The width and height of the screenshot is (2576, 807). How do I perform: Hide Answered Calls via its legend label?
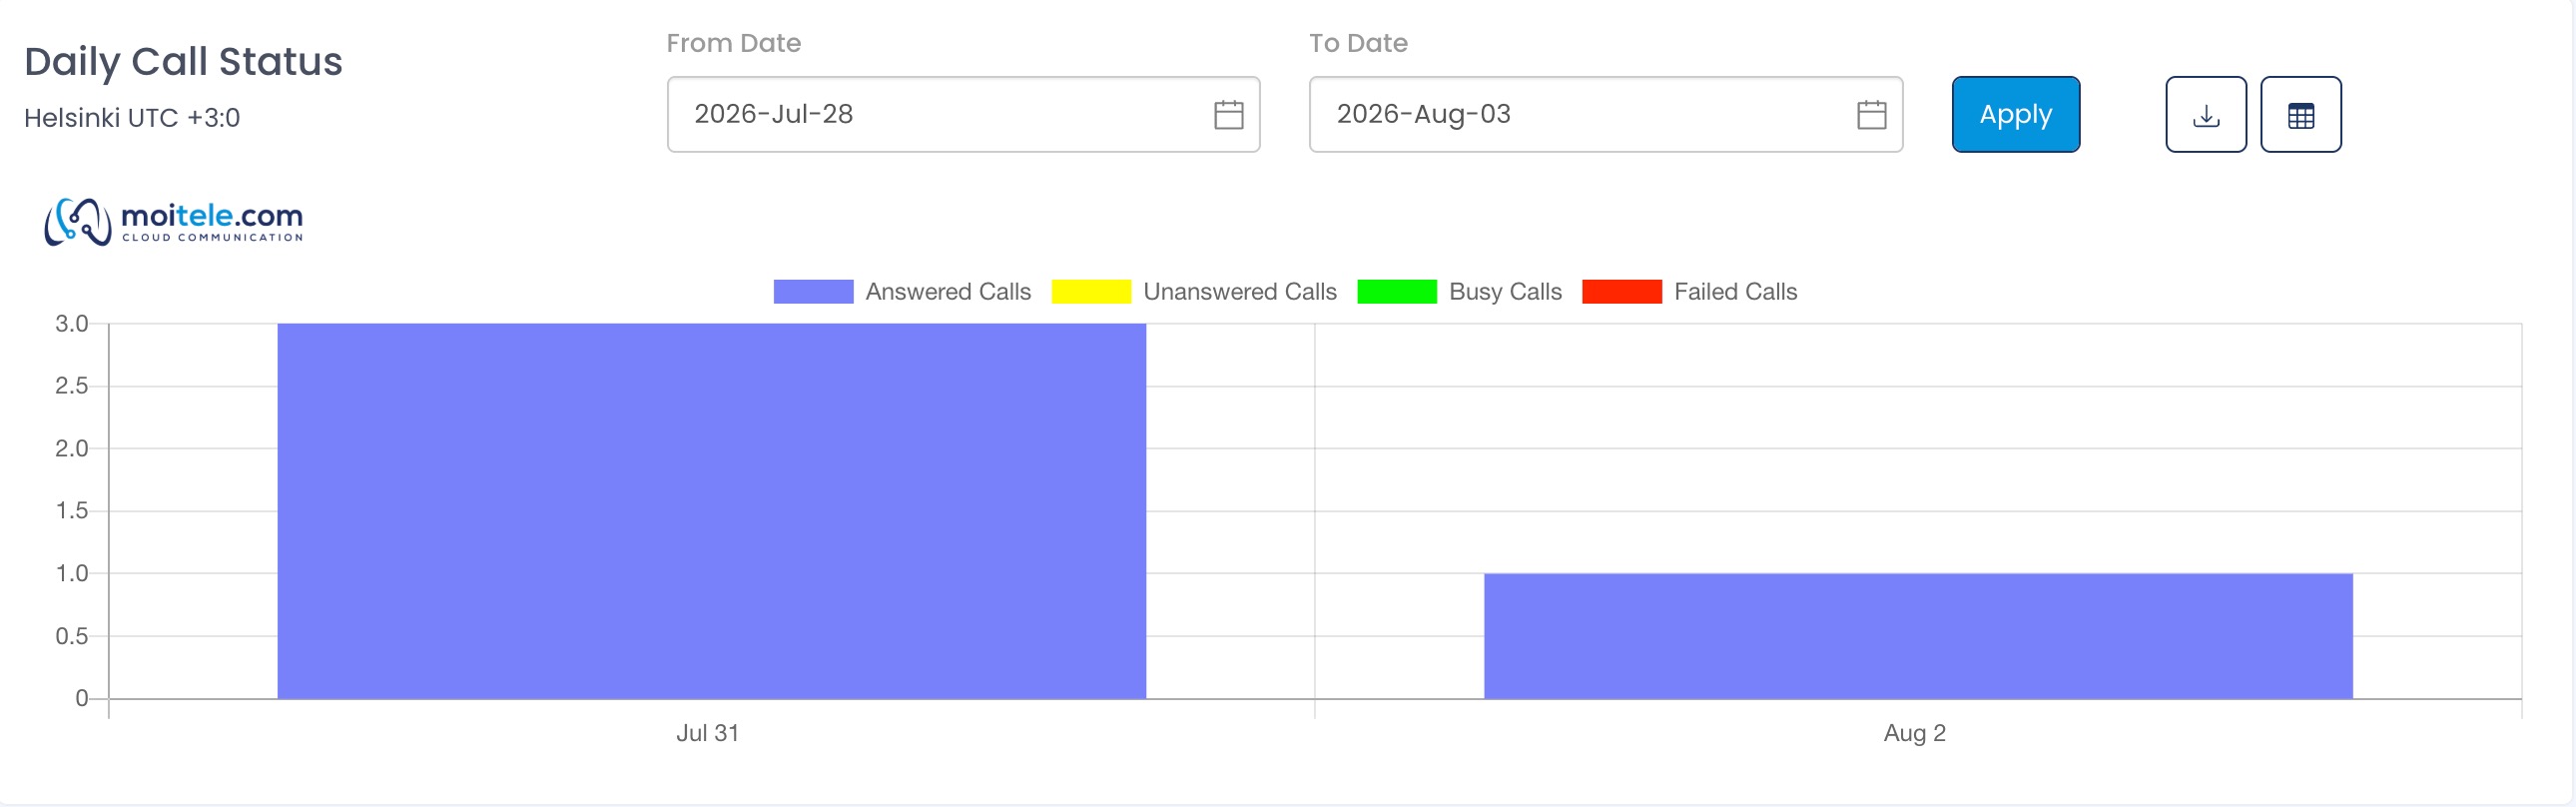[948, 291]
